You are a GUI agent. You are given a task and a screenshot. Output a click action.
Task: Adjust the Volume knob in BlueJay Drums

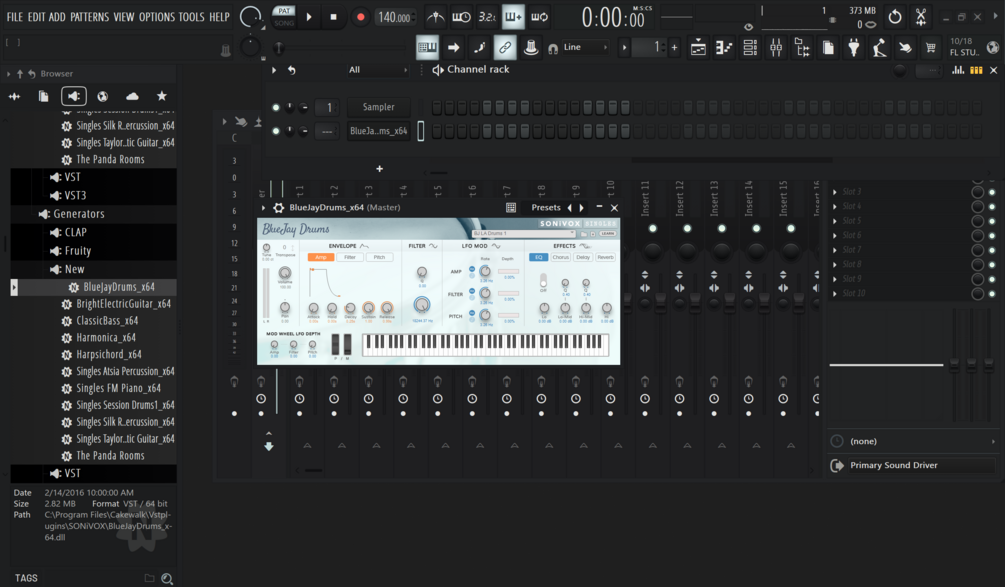click(x=285, y=274)
